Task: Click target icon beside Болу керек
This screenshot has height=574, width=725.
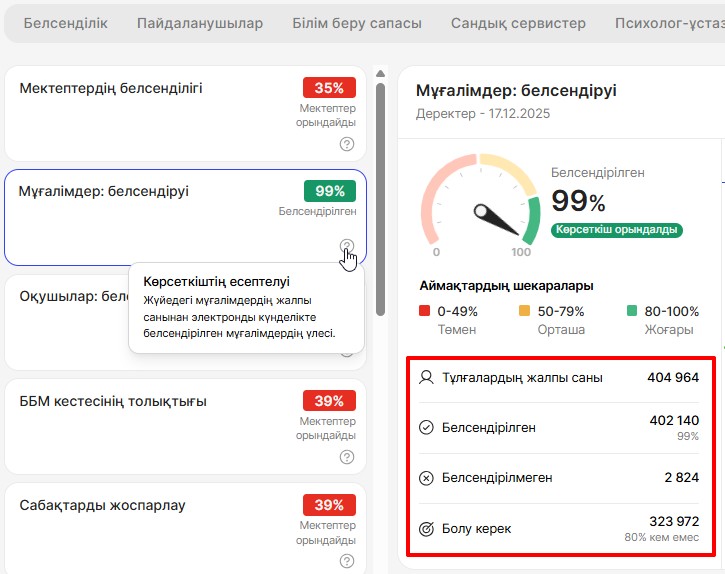Action: (426, 529)
